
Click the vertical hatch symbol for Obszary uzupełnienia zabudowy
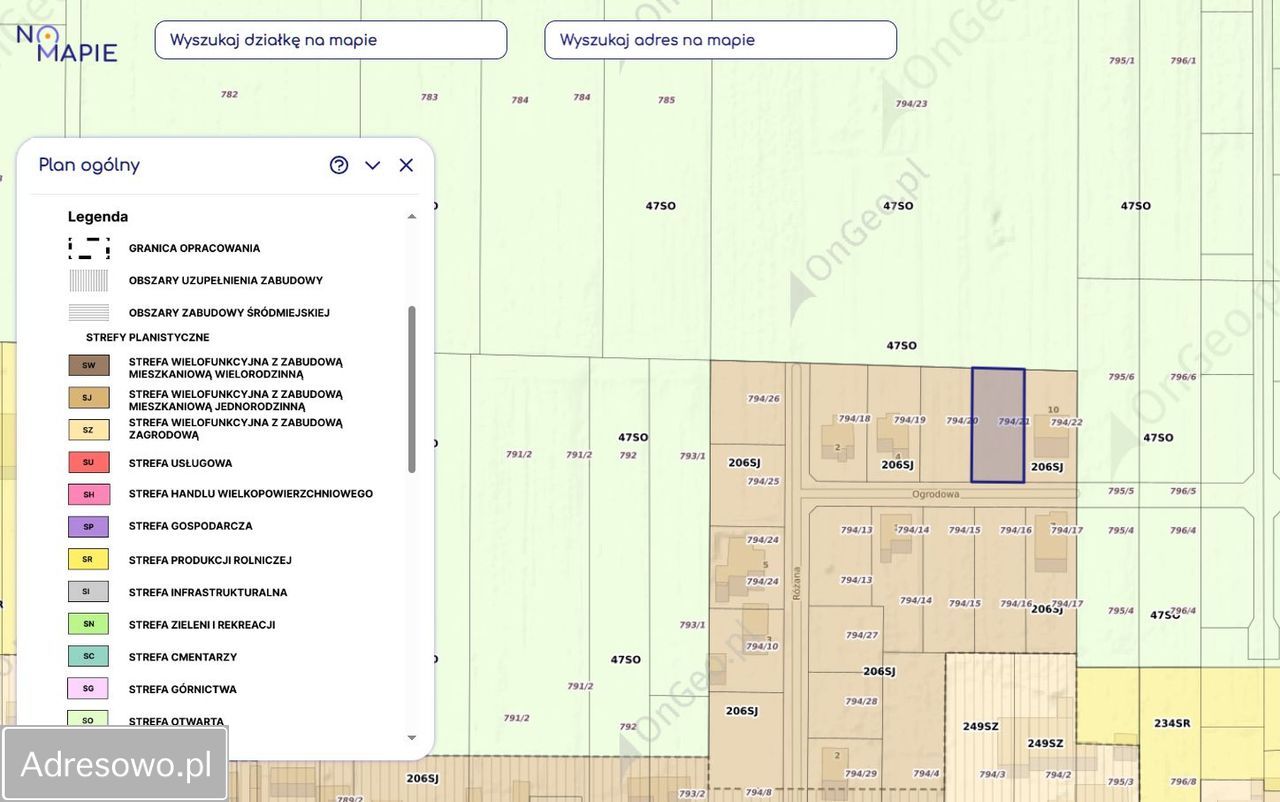coord(89,281)
